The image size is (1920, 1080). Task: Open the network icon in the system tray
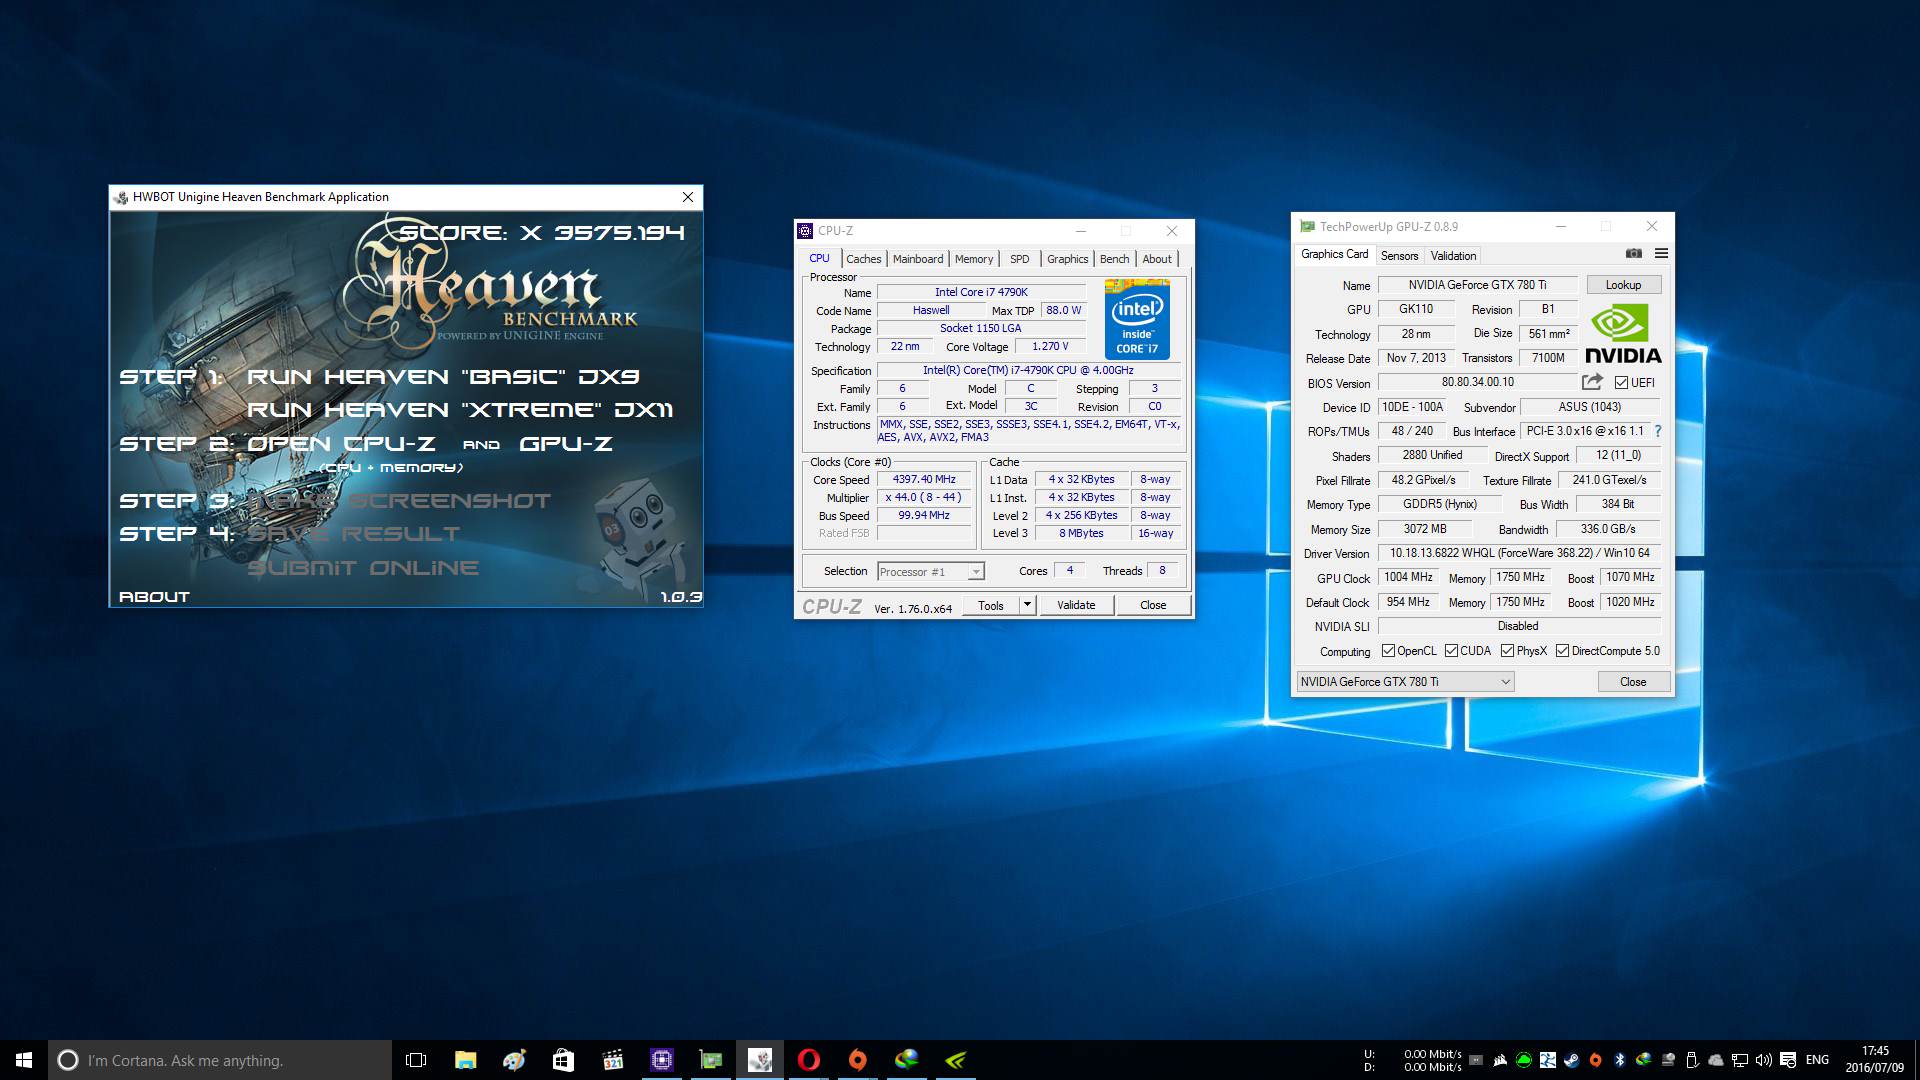pyautogui.click(x=1740, y=1060)
